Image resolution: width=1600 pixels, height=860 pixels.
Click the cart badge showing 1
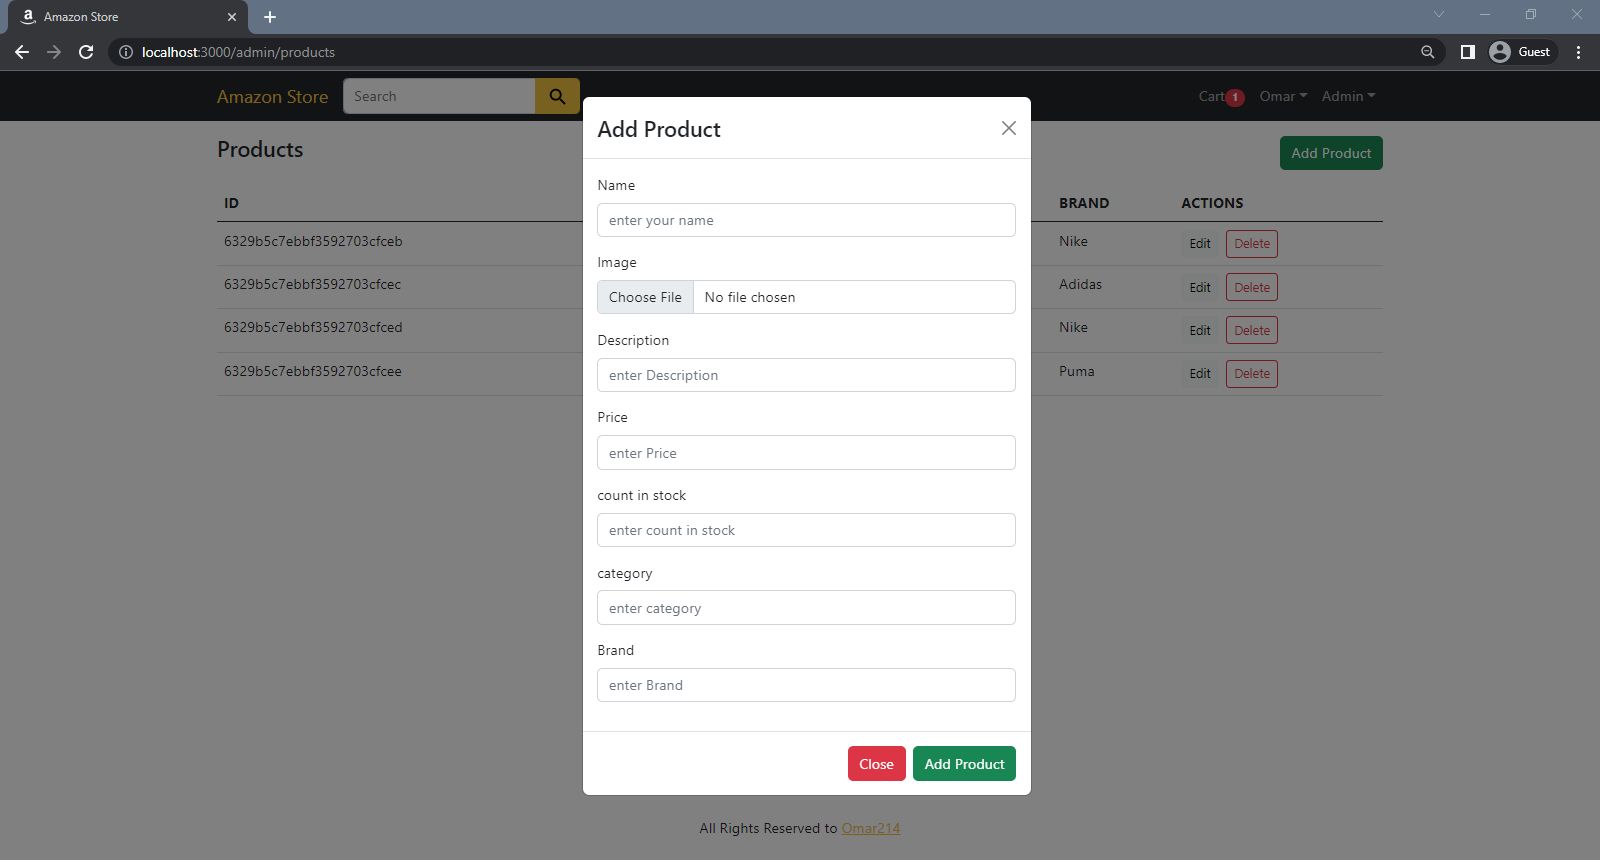click(x=1236, y=97)
